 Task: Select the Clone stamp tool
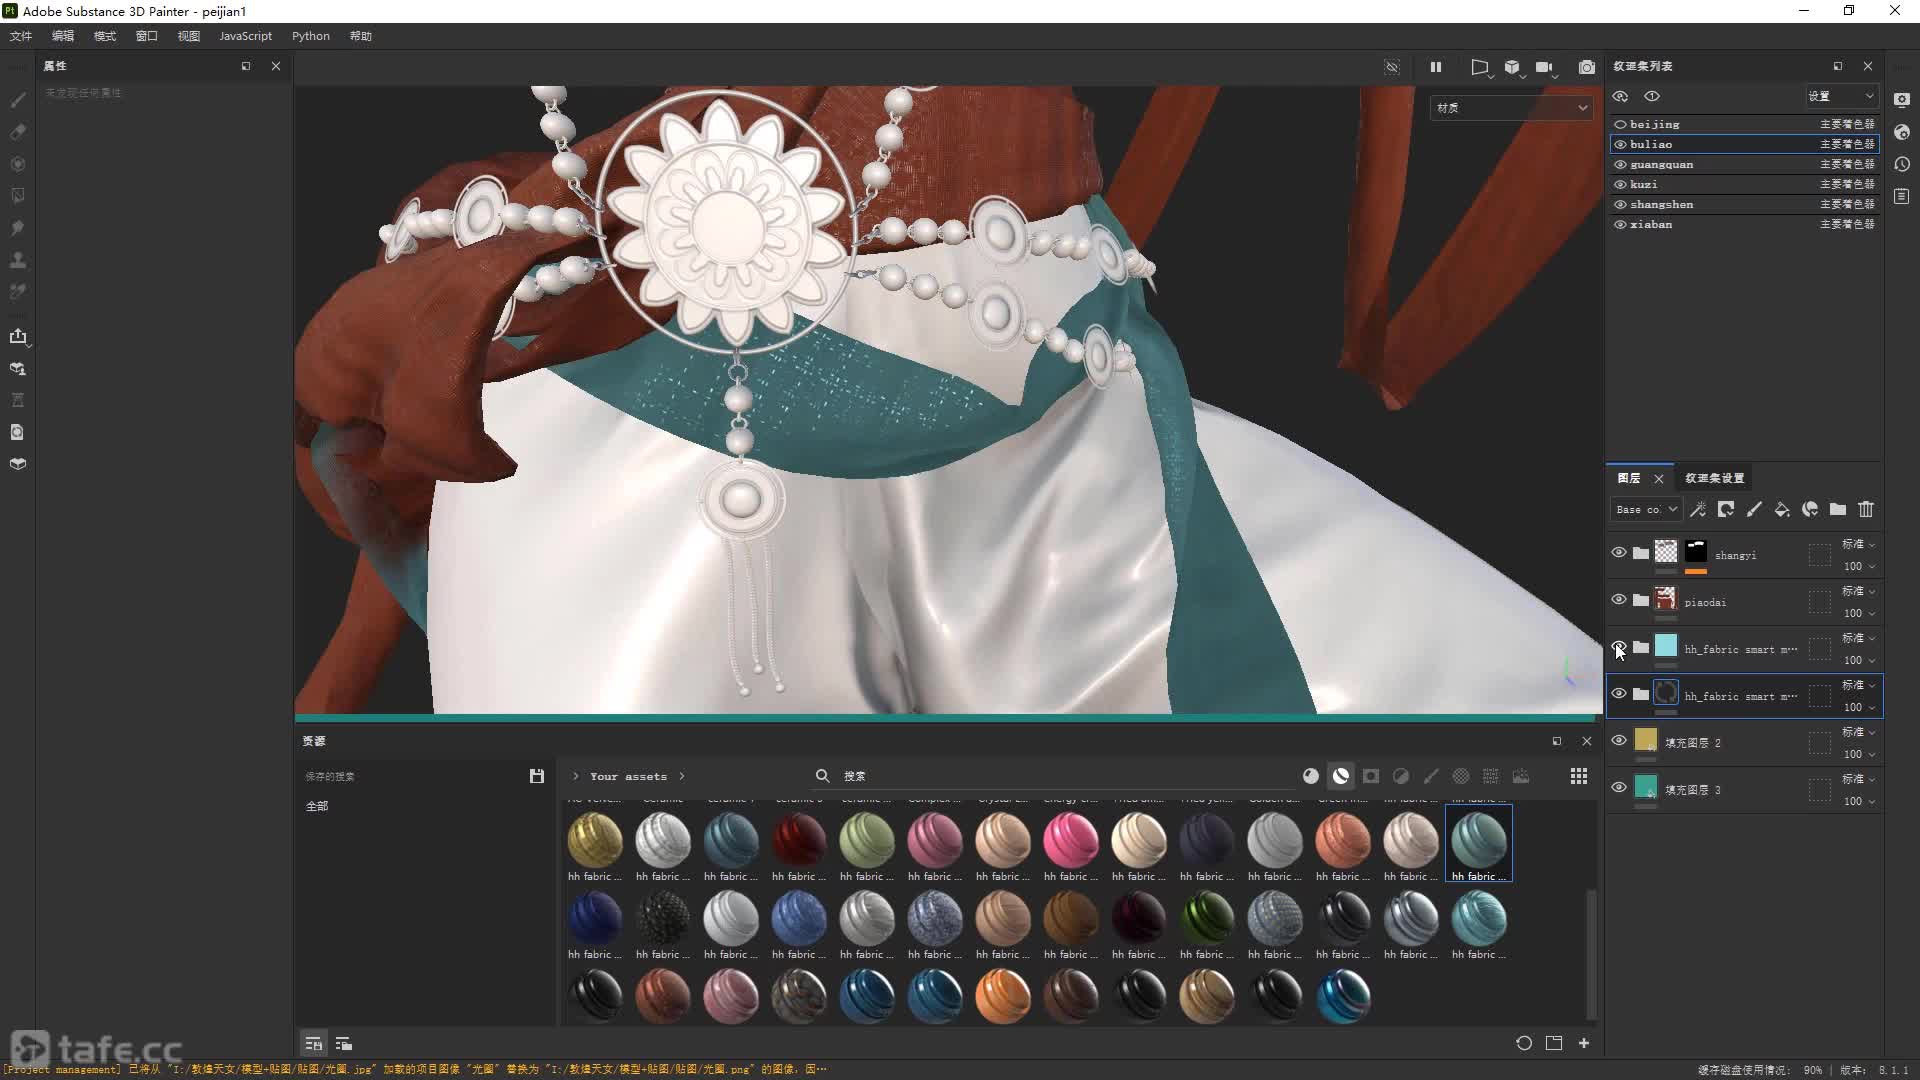tap(18, 260)
